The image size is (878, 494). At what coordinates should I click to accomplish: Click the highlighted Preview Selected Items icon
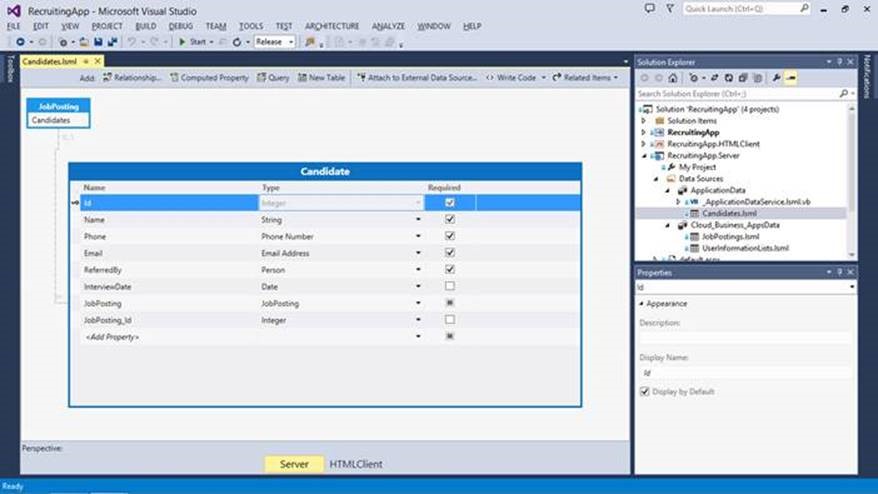(791, 78)
